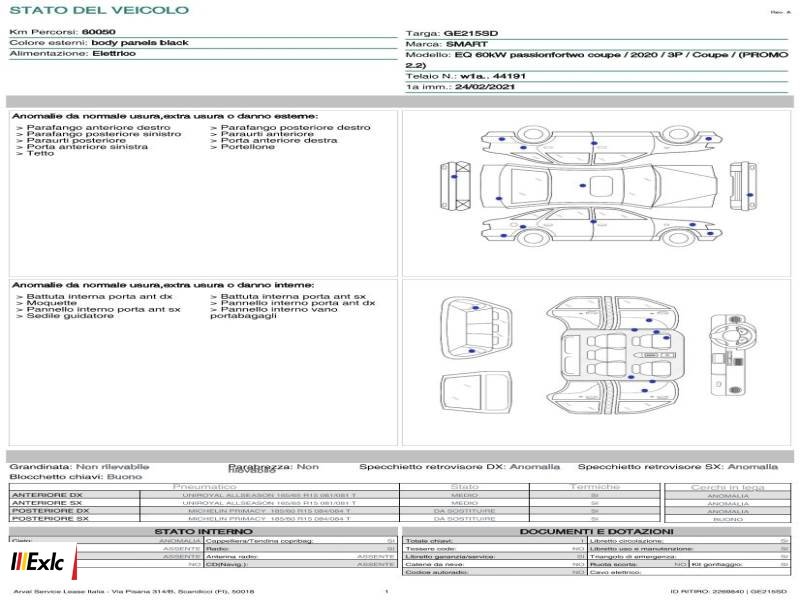Image resolution: width=800 pixels, height=600 pixels.
Task: Click the 'Cerchi in lega' column header
Action: pos(728,487)
